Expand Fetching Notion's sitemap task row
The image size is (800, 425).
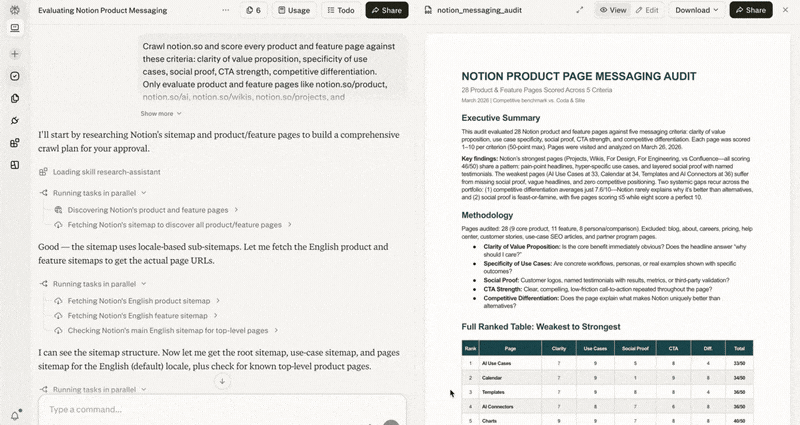point(173,224)
